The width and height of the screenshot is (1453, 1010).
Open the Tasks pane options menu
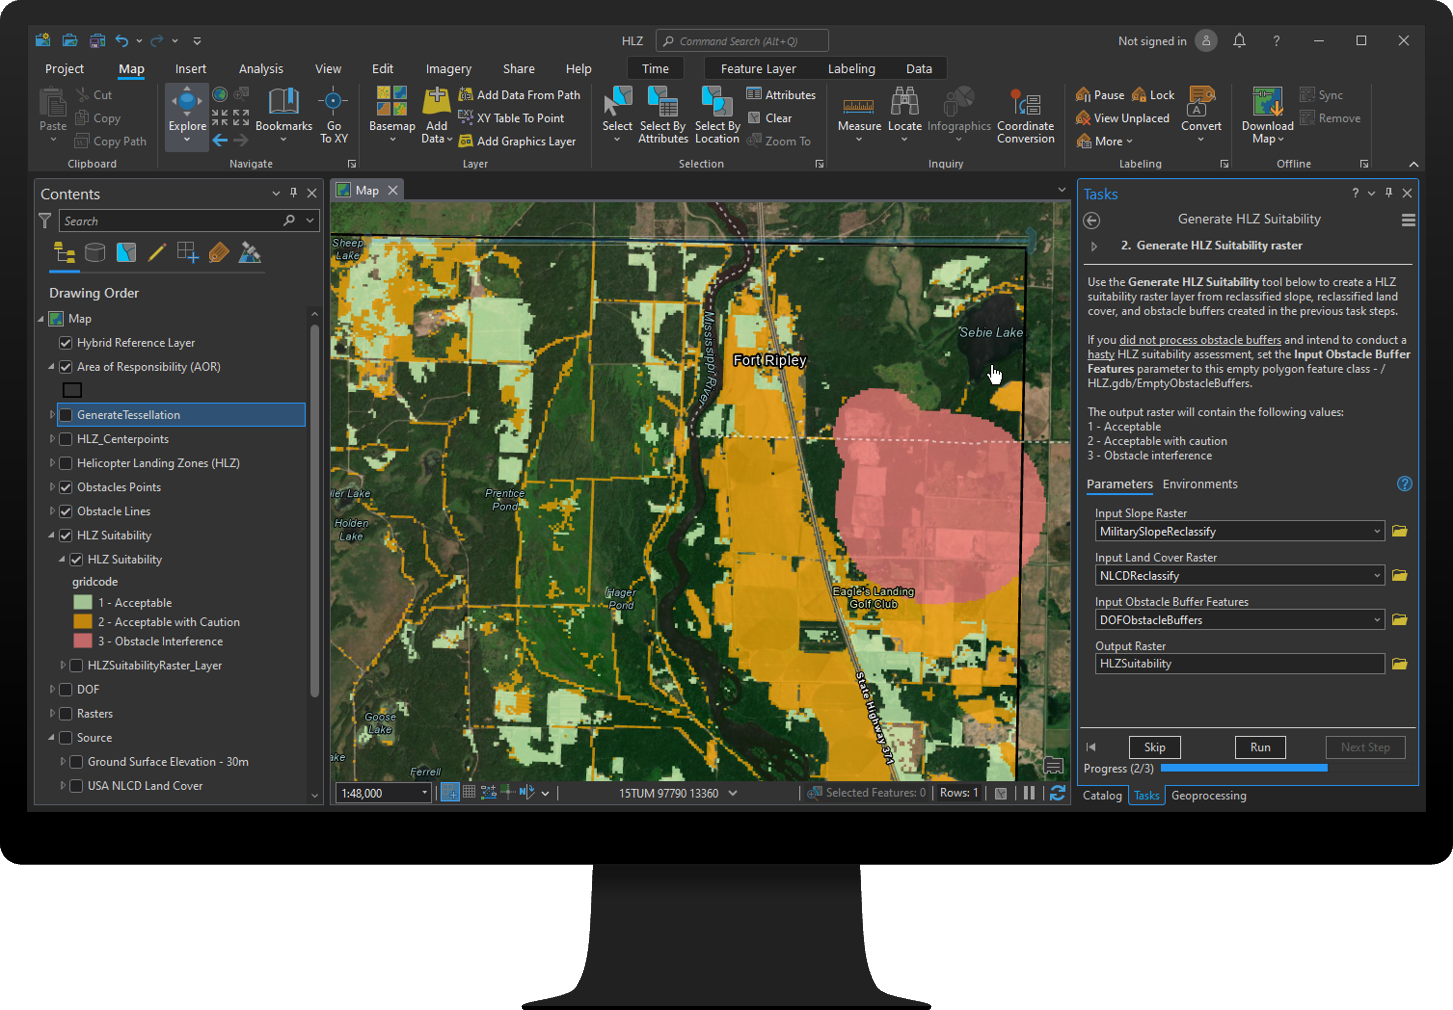1408,220
